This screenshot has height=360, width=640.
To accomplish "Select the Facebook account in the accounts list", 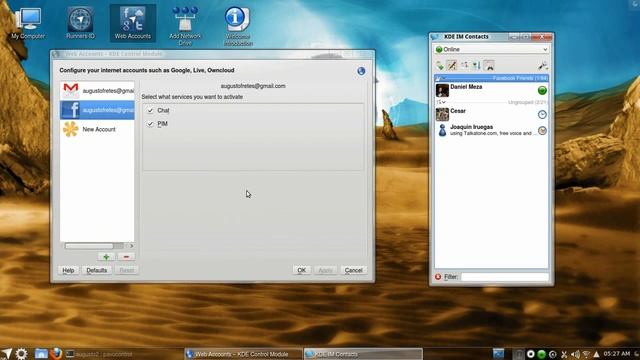I will pos(97,110).
